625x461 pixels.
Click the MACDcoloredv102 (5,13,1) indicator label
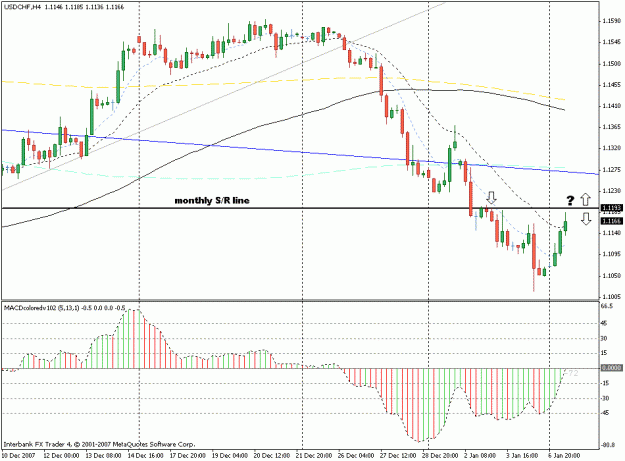pos(65,308)
